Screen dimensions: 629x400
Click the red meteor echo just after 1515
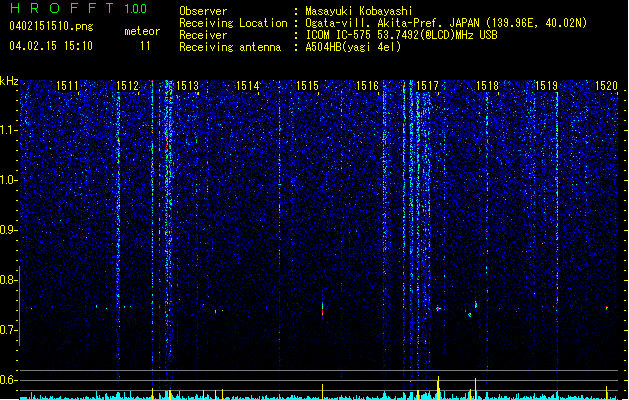tap(322, 310)
